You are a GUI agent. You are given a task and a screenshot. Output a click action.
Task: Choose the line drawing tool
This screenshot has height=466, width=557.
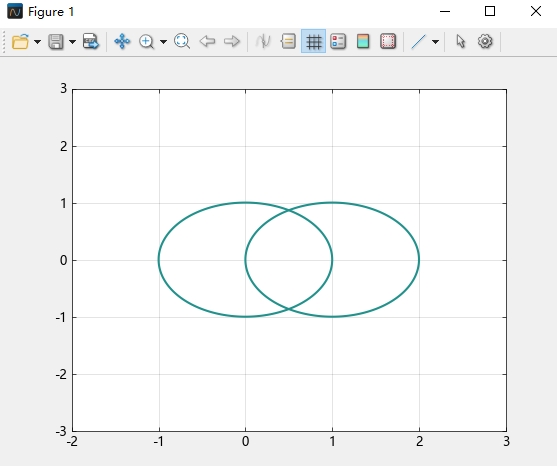click(x=418, y=42)
